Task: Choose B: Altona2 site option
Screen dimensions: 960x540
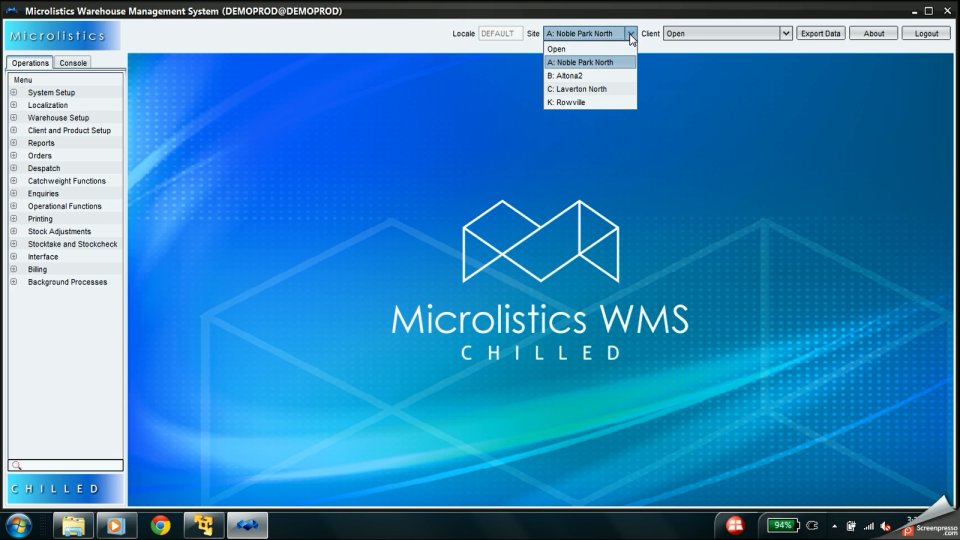Action: point(590,76)
